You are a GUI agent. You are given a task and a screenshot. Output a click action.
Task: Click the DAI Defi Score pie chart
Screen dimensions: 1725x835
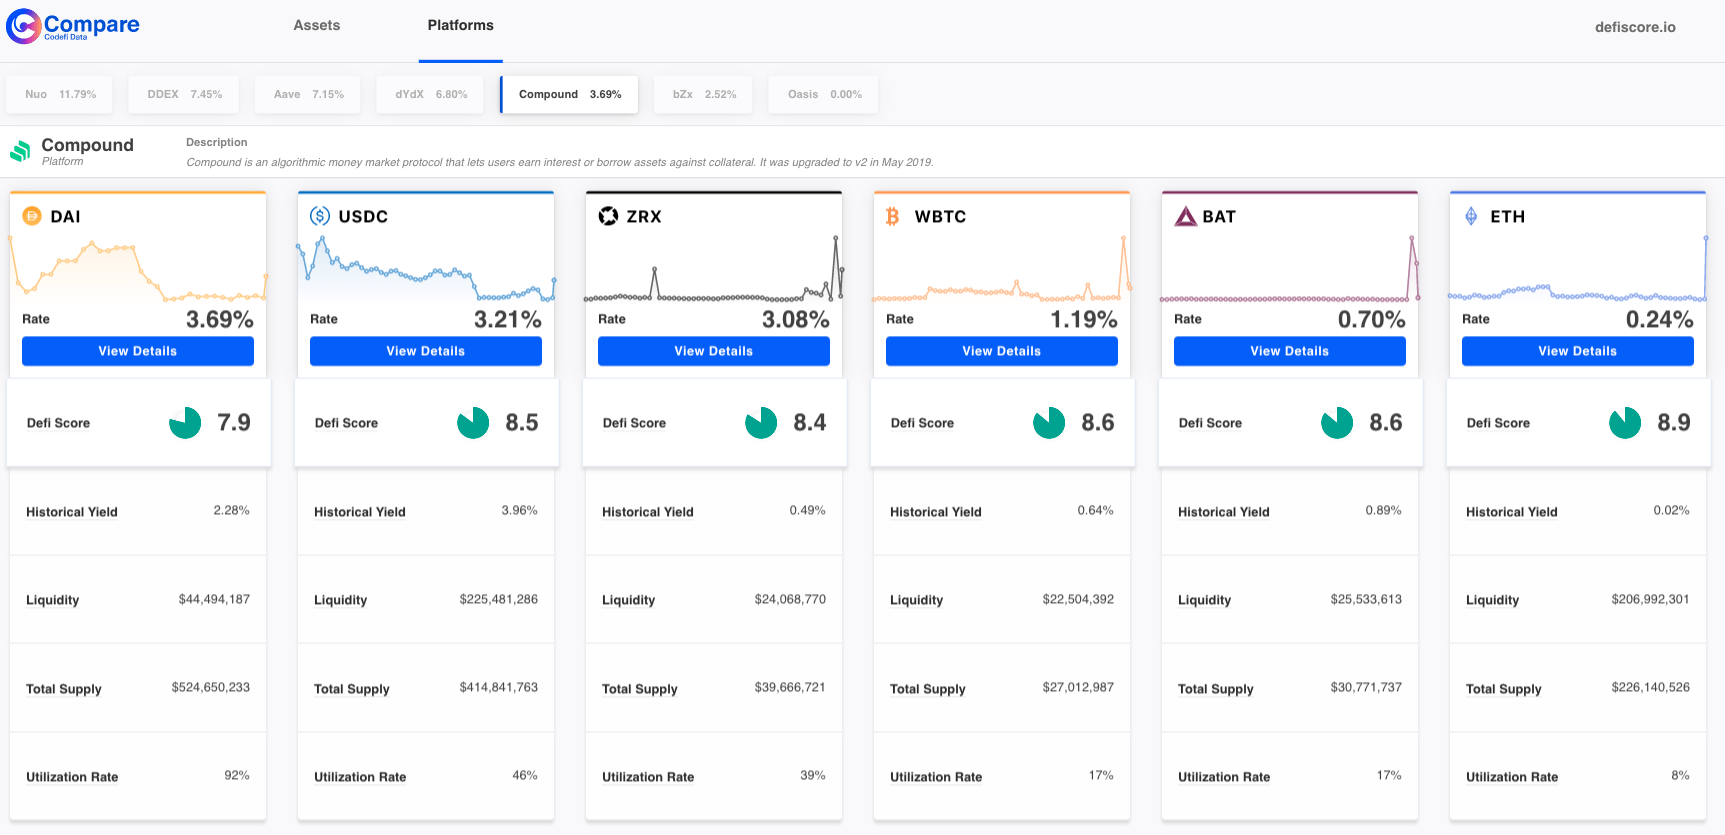tap(185, 423)
